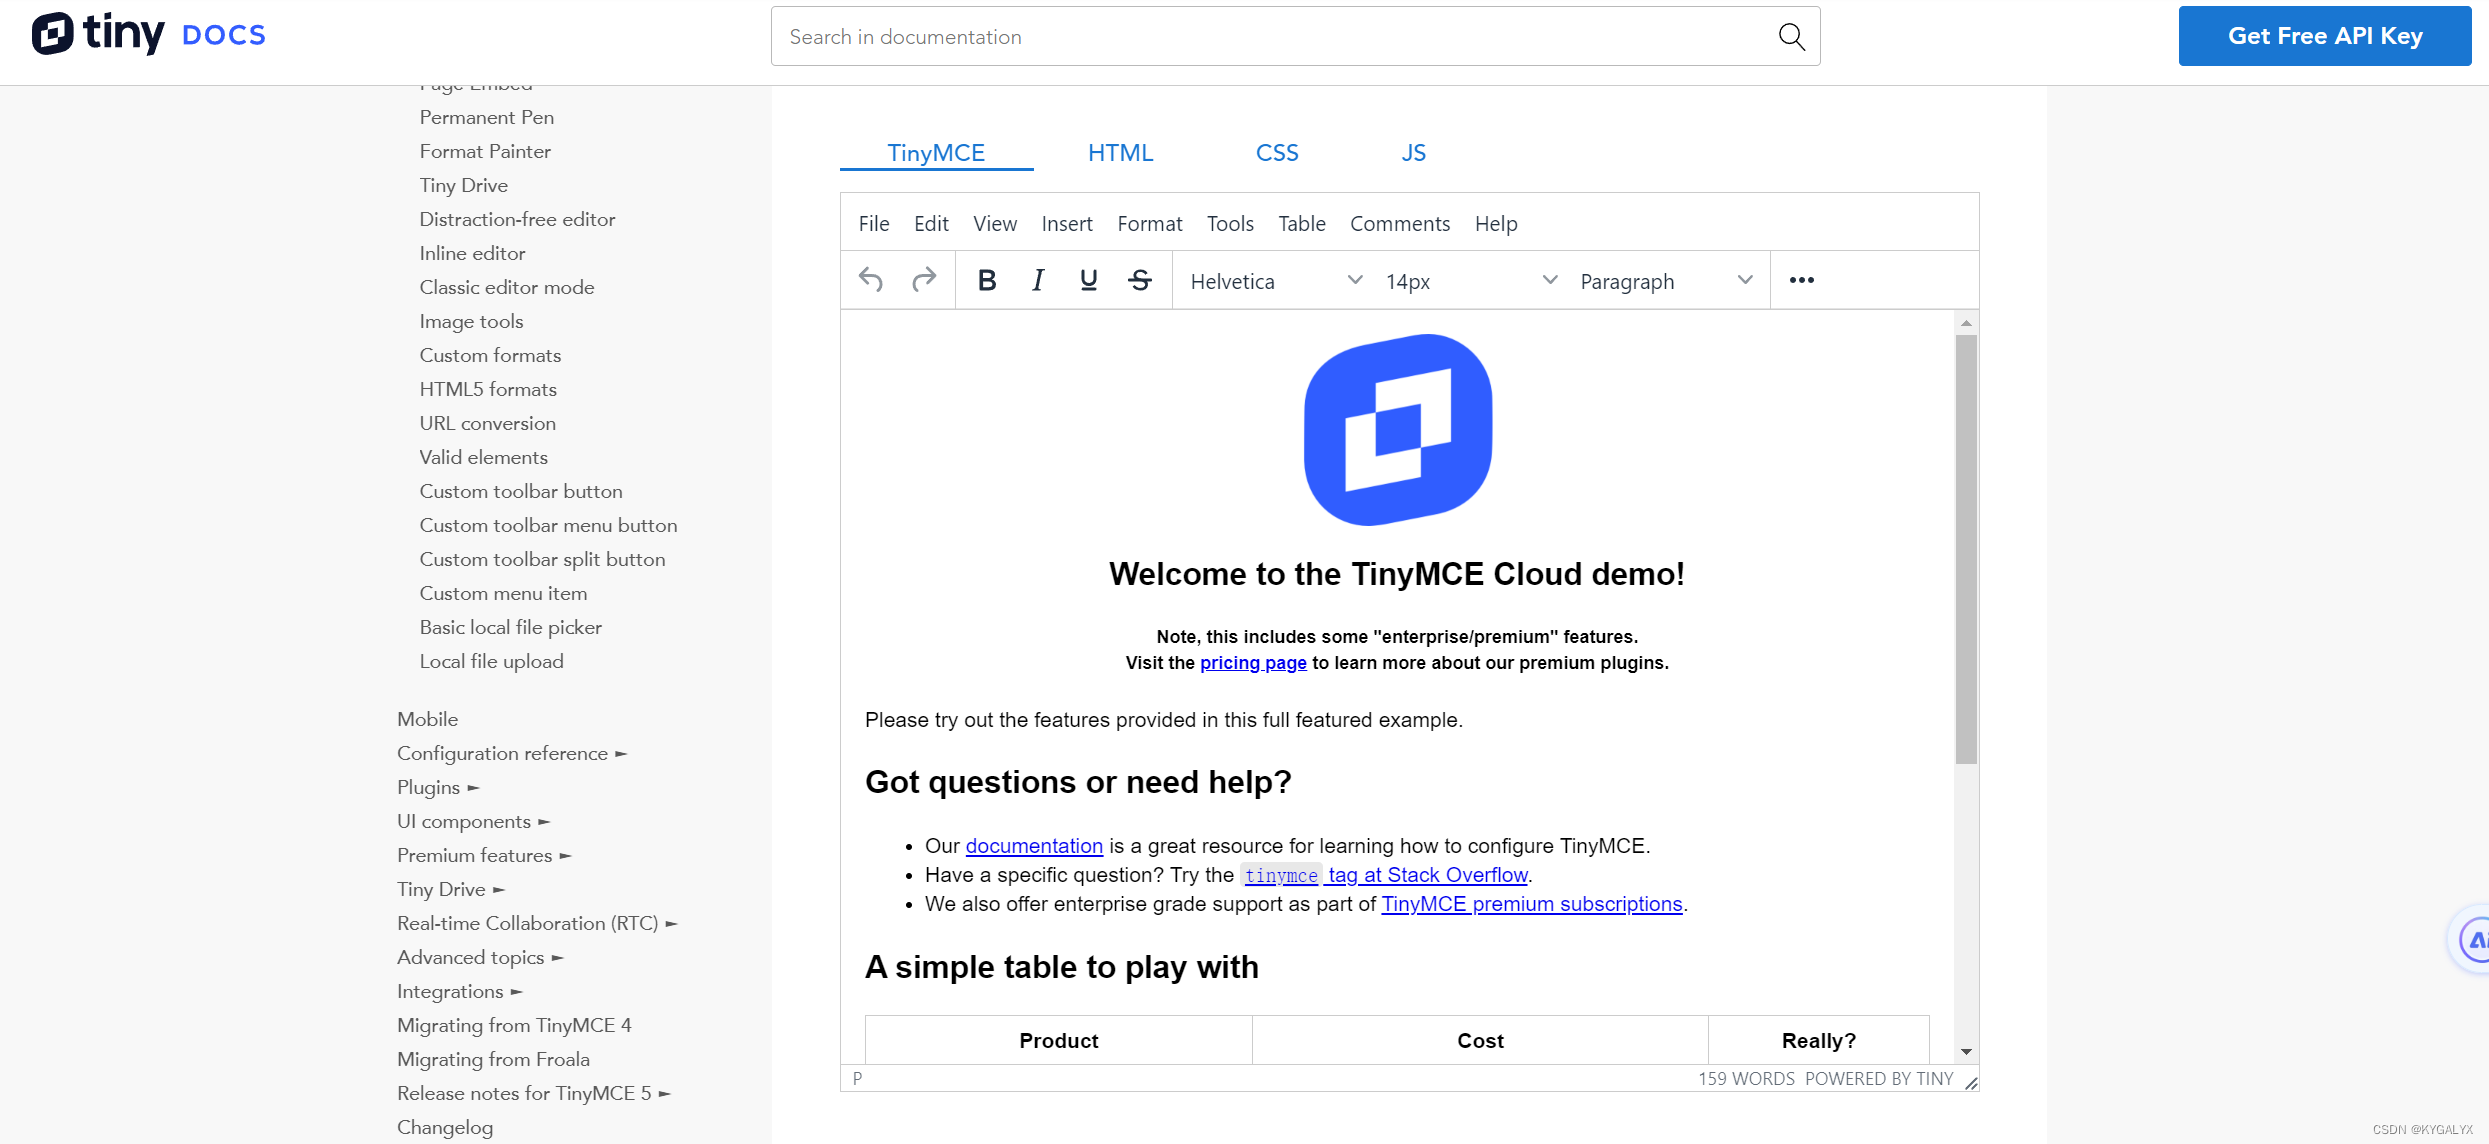Toggle italic formatting

[x=1038, y=280]
